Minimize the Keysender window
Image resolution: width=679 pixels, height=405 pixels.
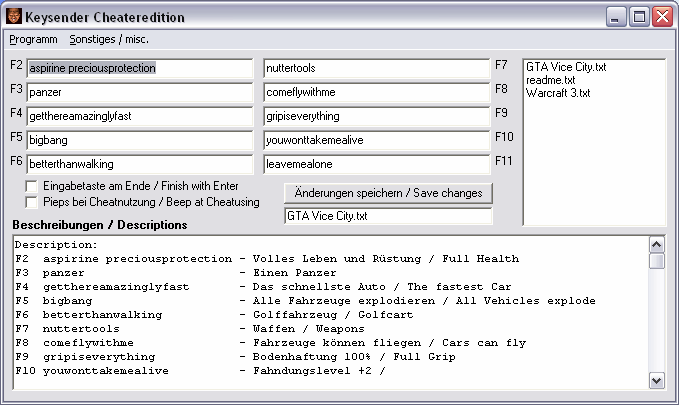[x=617, y=17]
